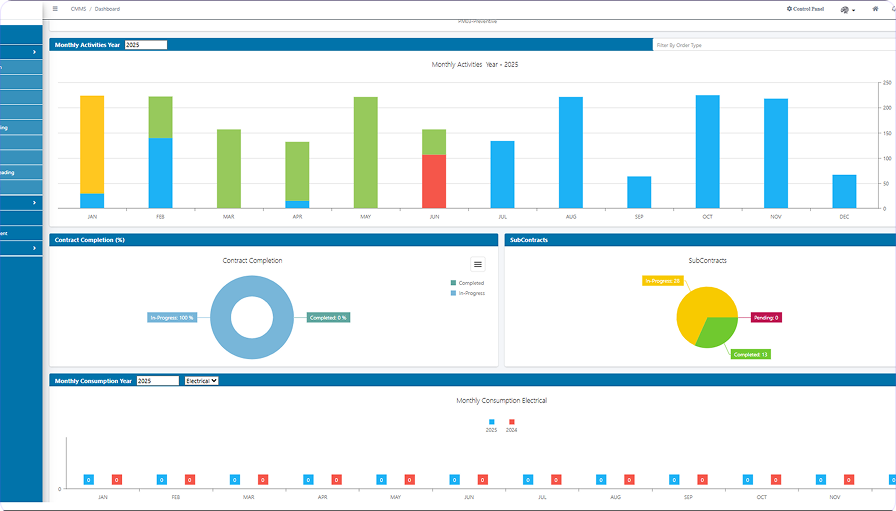Click the Pending: 0 pie chart label

coord(765,317)
